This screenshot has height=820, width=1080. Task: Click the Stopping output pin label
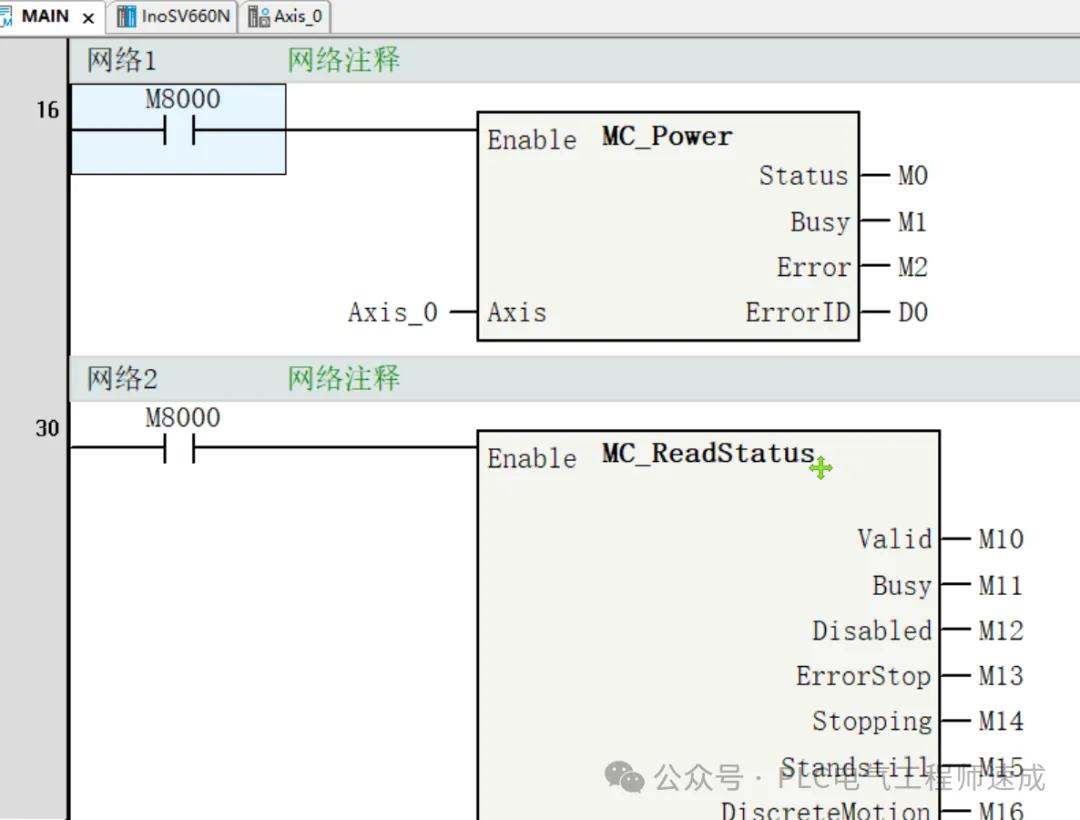tap(871, 722)
